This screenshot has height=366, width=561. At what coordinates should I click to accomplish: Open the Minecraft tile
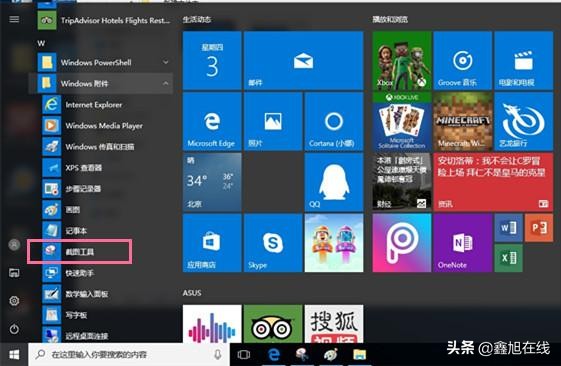tap(463, 122)
